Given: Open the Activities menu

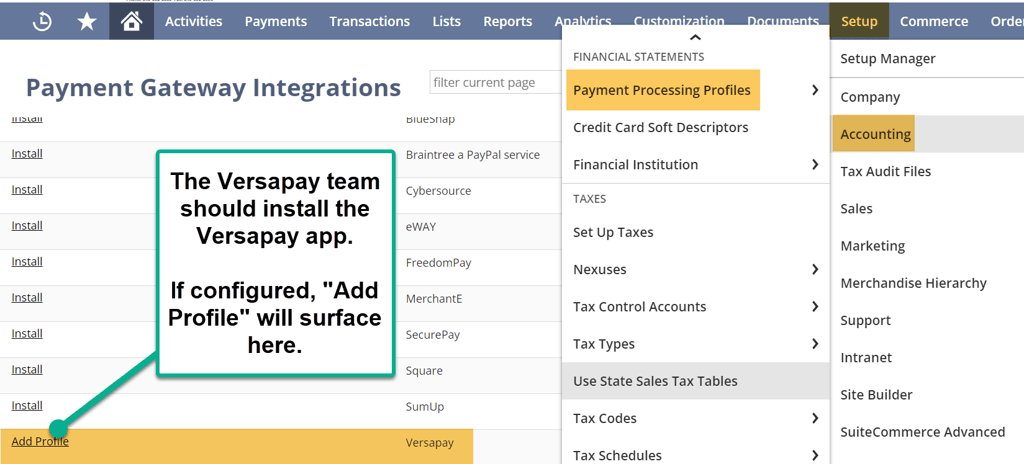Looking at the screenshot, I should pos(193,22).
